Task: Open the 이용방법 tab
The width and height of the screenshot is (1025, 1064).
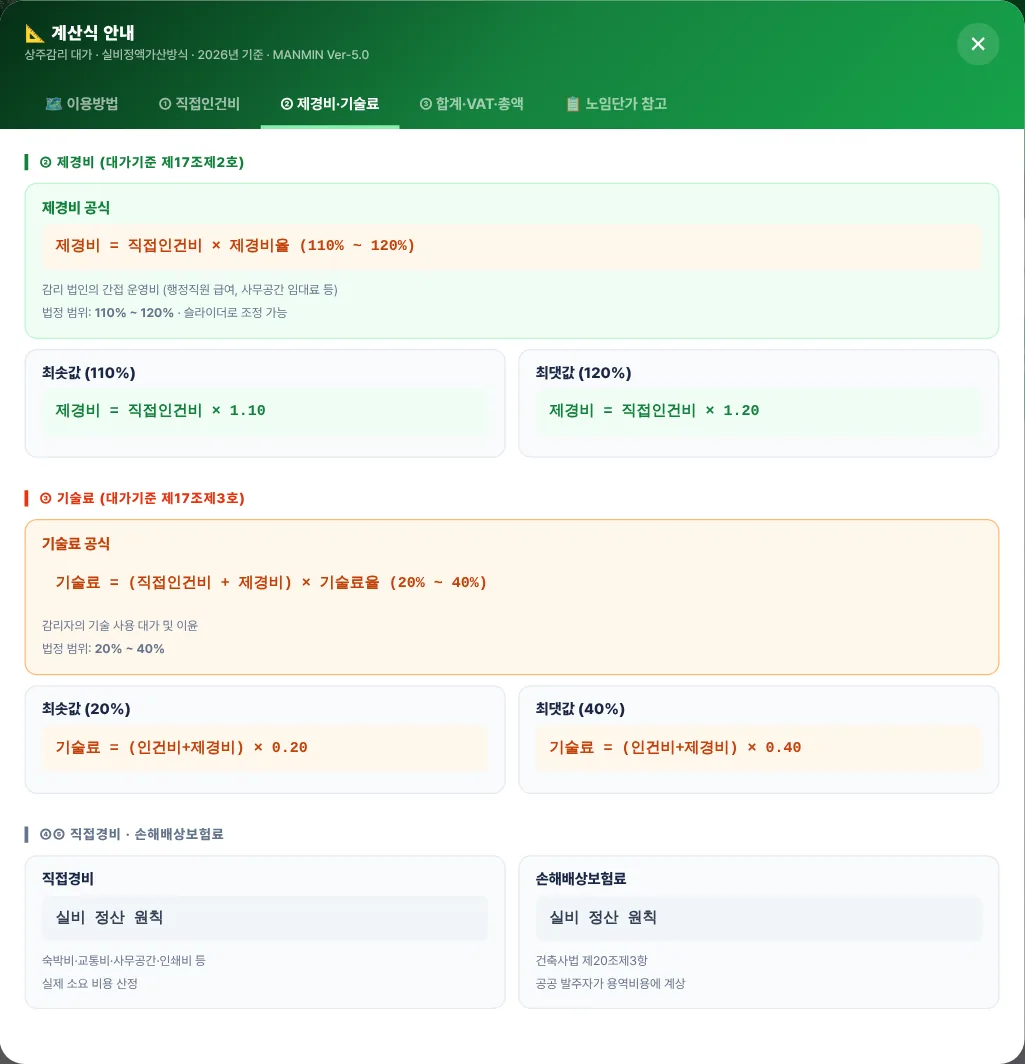Action: [x=81, y=104]
